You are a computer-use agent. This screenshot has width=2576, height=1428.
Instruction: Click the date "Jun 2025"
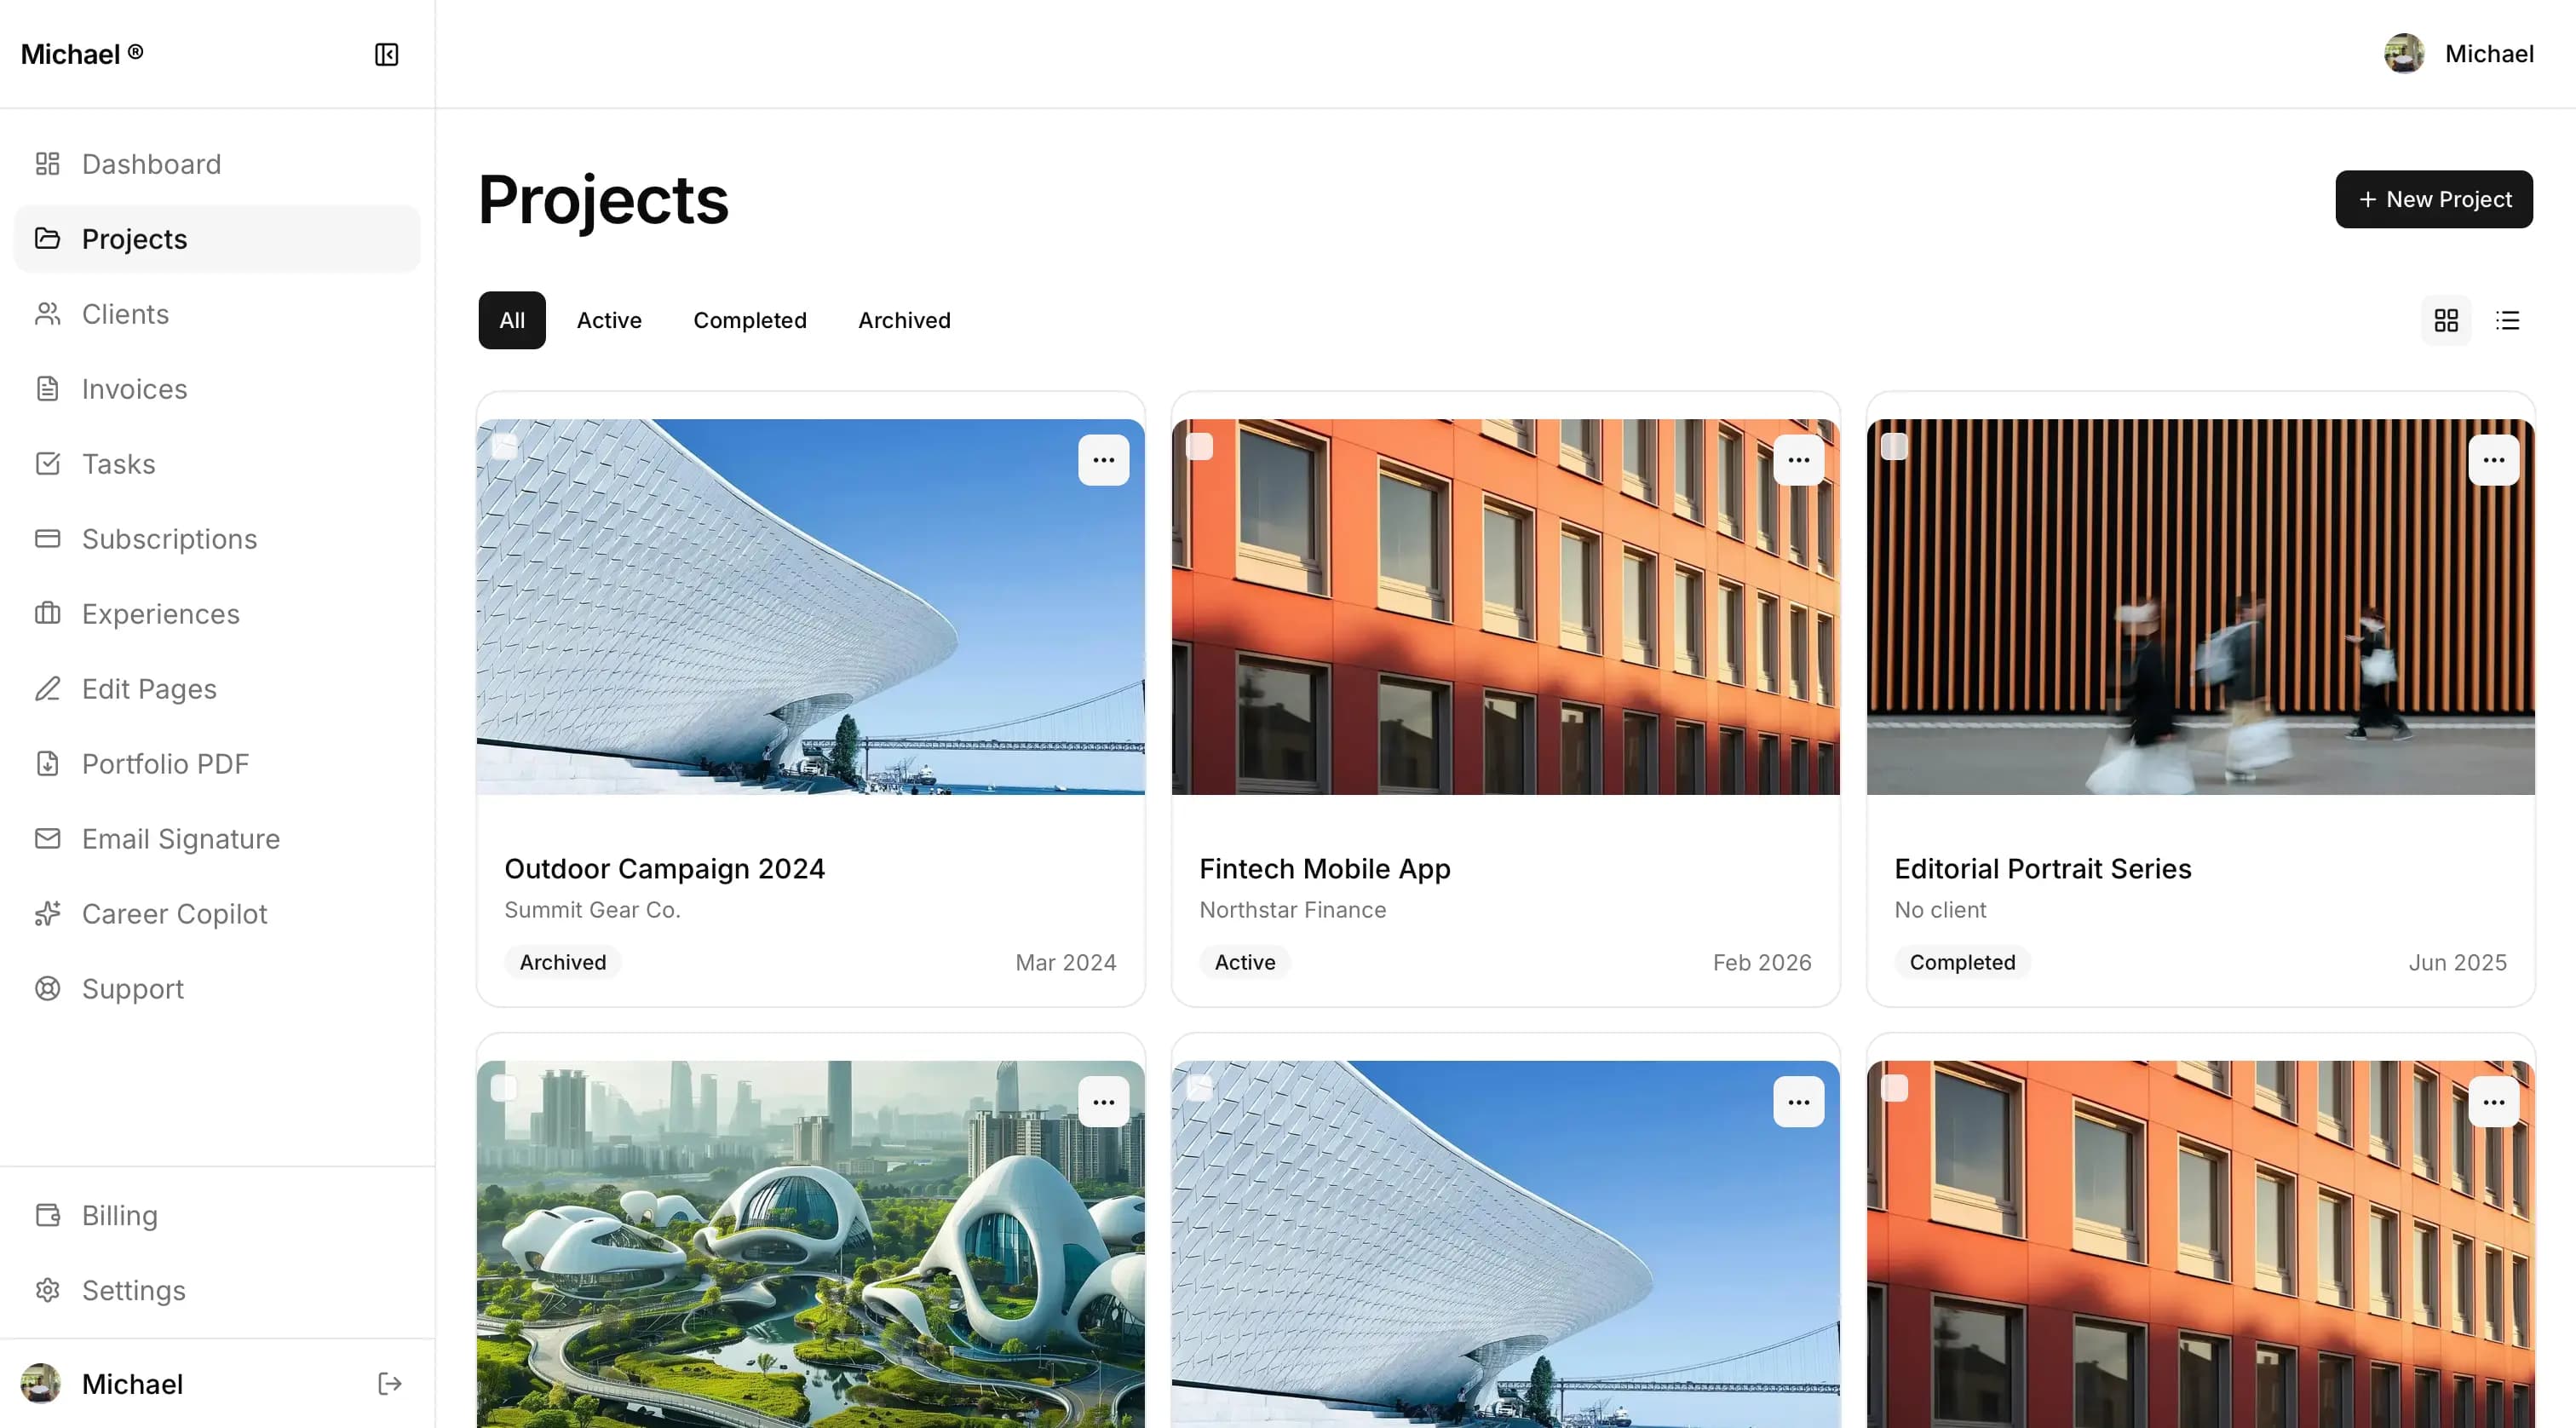2458,962
